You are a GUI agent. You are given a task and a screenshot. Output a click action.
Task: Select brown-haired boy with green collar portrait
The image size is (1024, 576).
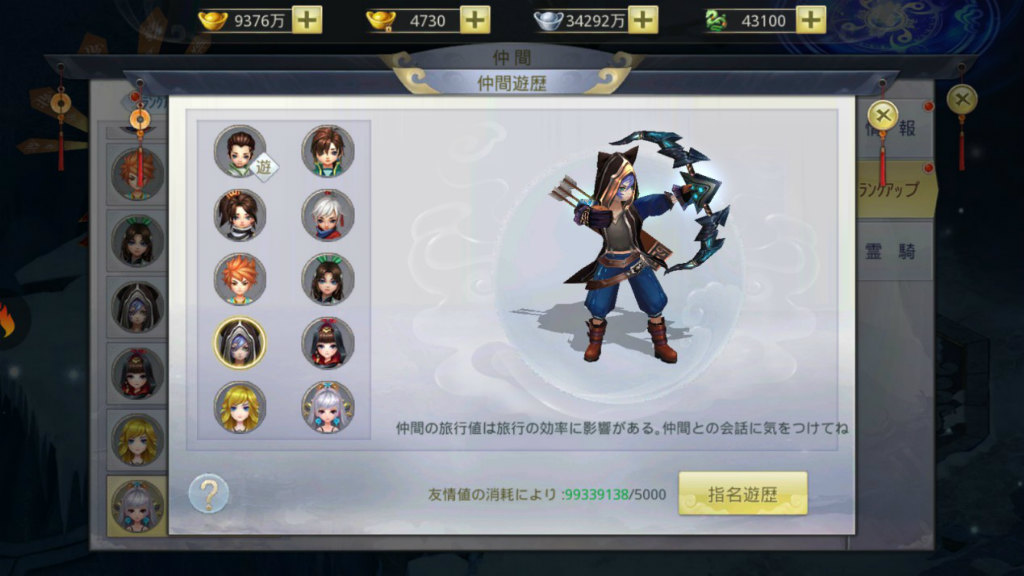328,152
